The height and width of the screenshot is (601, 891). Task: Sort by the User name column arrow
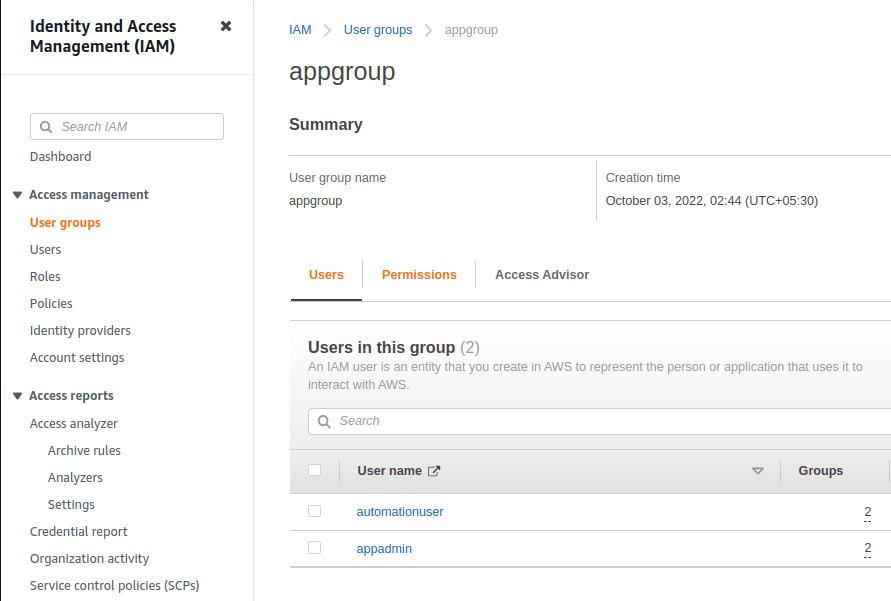point(757,471)
